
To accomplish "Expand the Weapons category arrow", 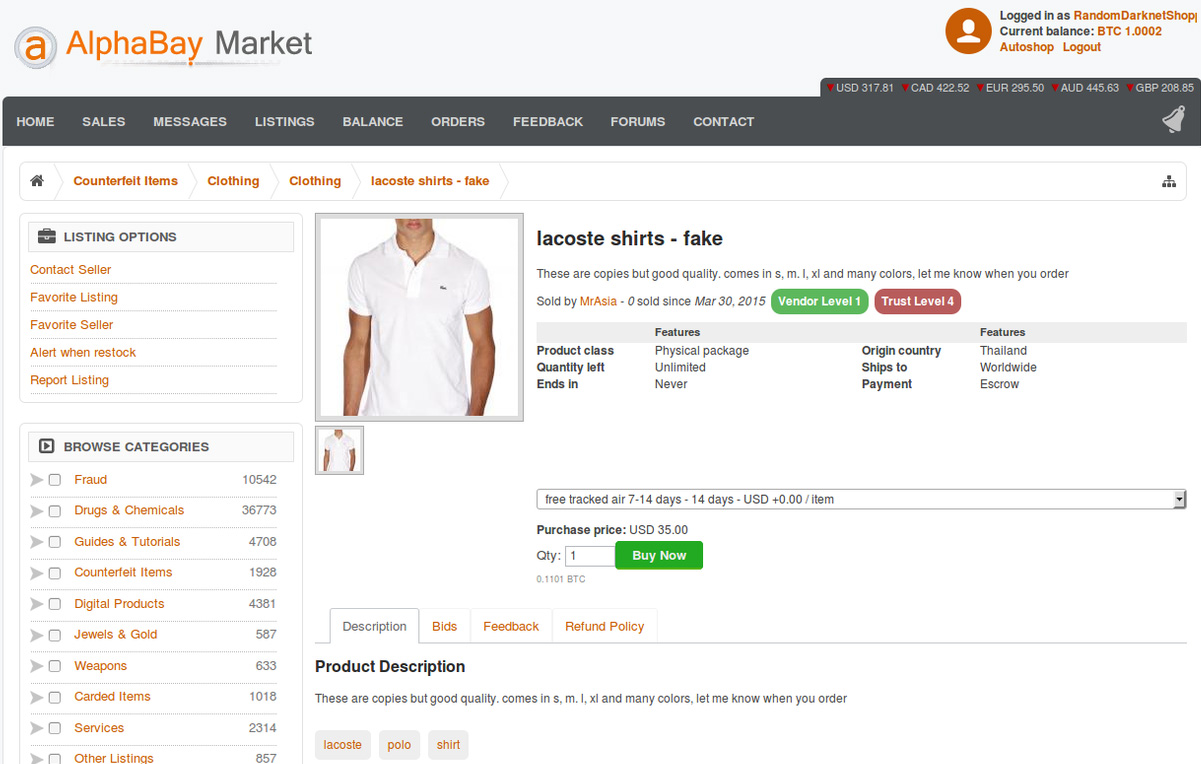I will (37, 666).
